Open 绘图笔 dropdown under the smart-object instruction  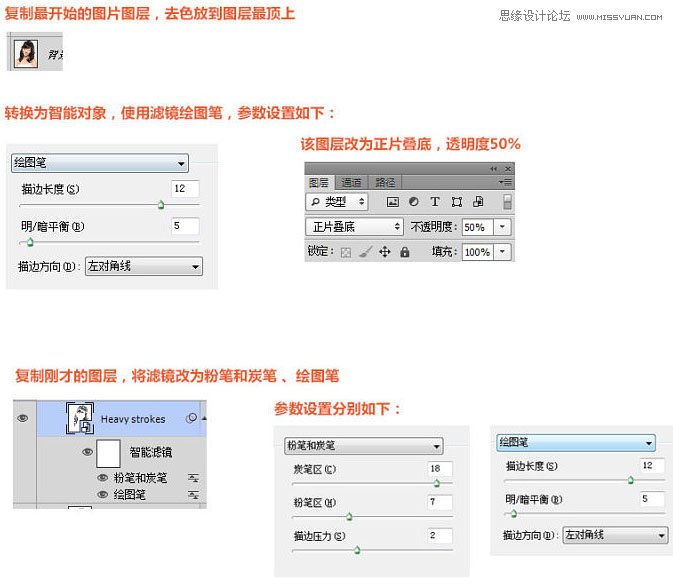[x=100, y=163]
